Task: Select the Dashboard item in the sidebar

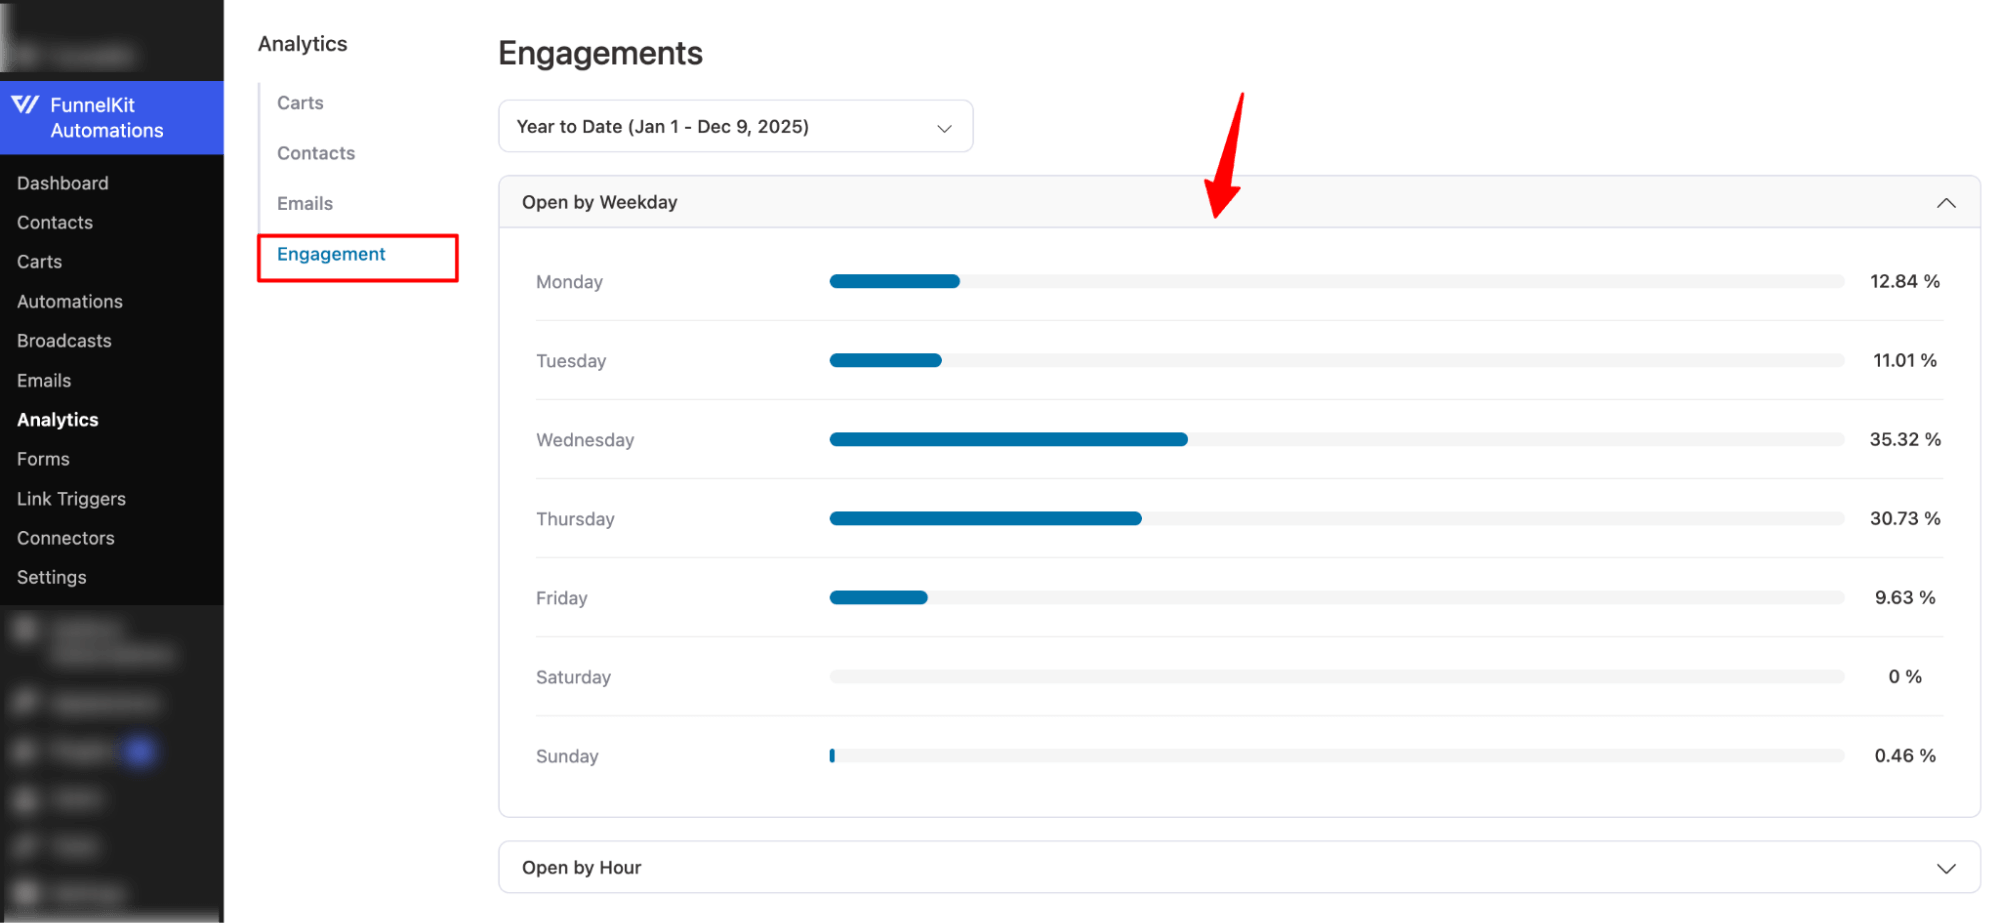Action: (62, 182)
